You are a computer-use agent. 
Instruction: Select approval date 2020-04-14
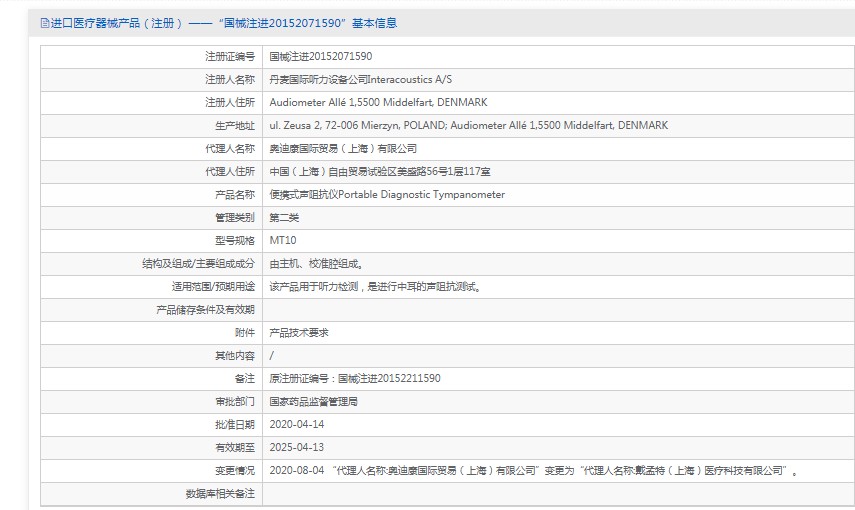297,424
